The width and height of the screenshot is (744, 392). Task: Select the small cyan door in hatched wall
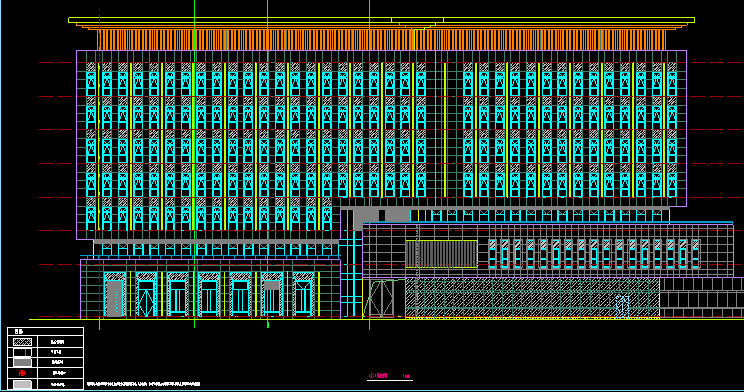(622, 307)
